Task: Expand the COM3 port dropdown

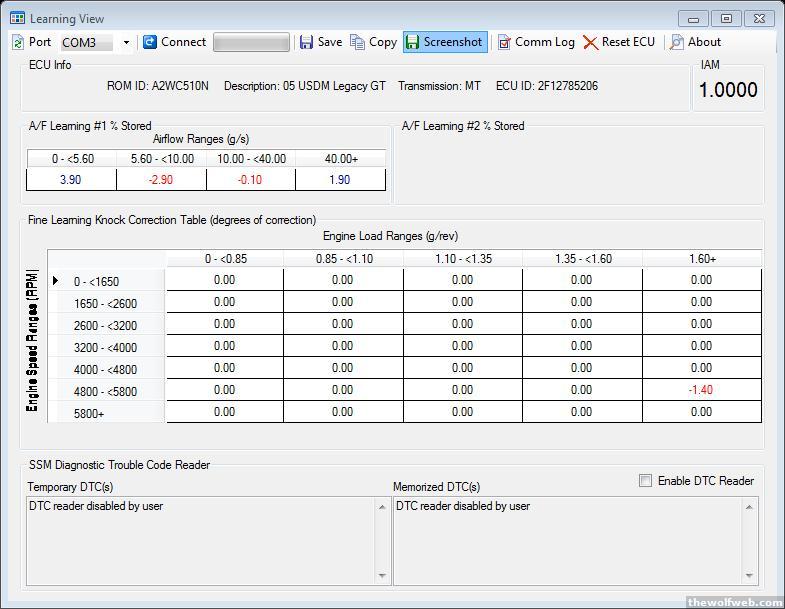Action: tap(126, 43)
